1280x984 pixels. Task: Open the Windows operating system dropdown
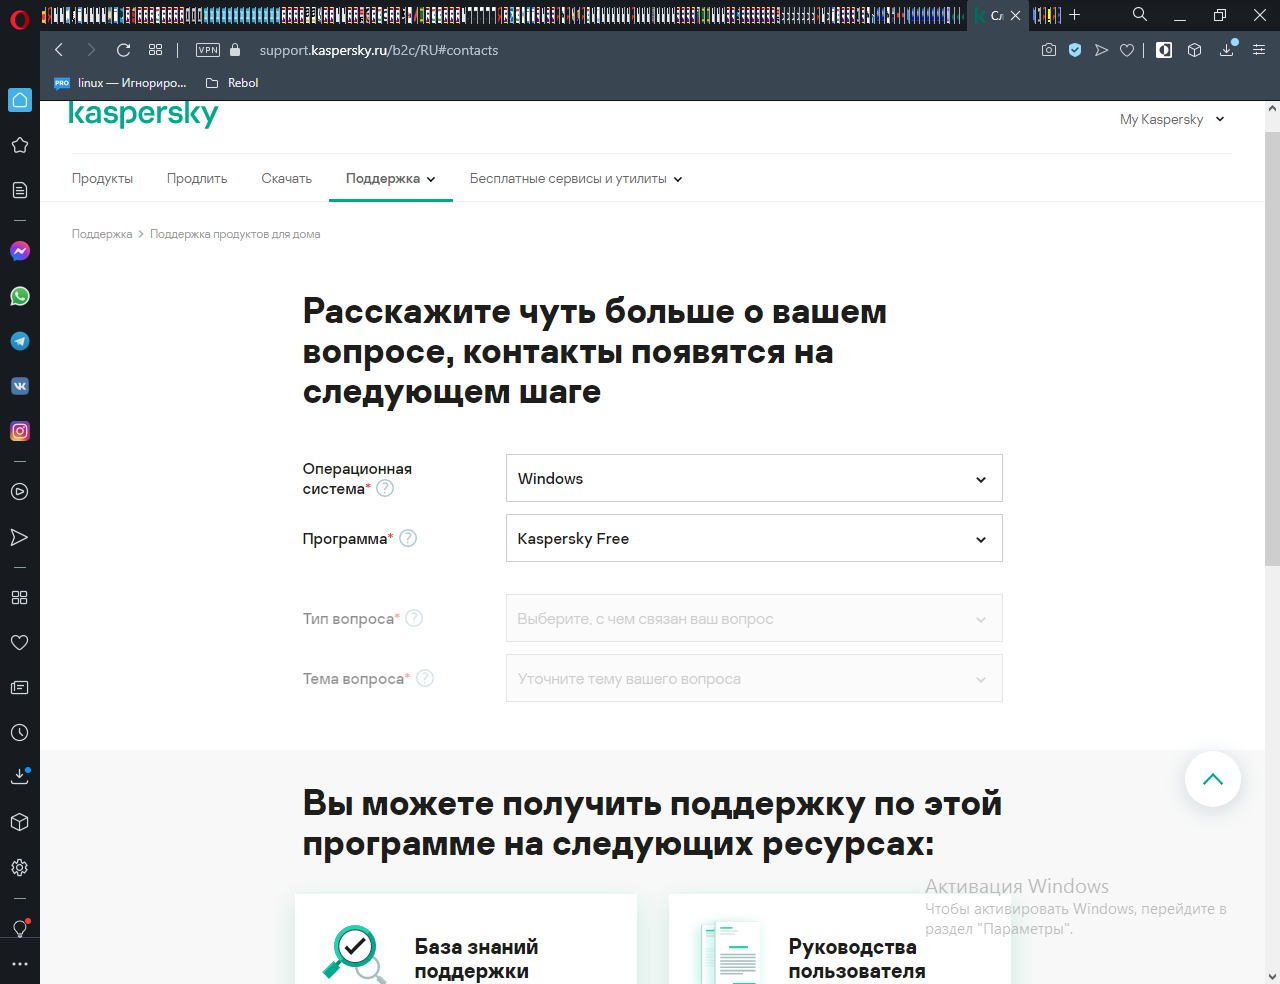point(754,478)
